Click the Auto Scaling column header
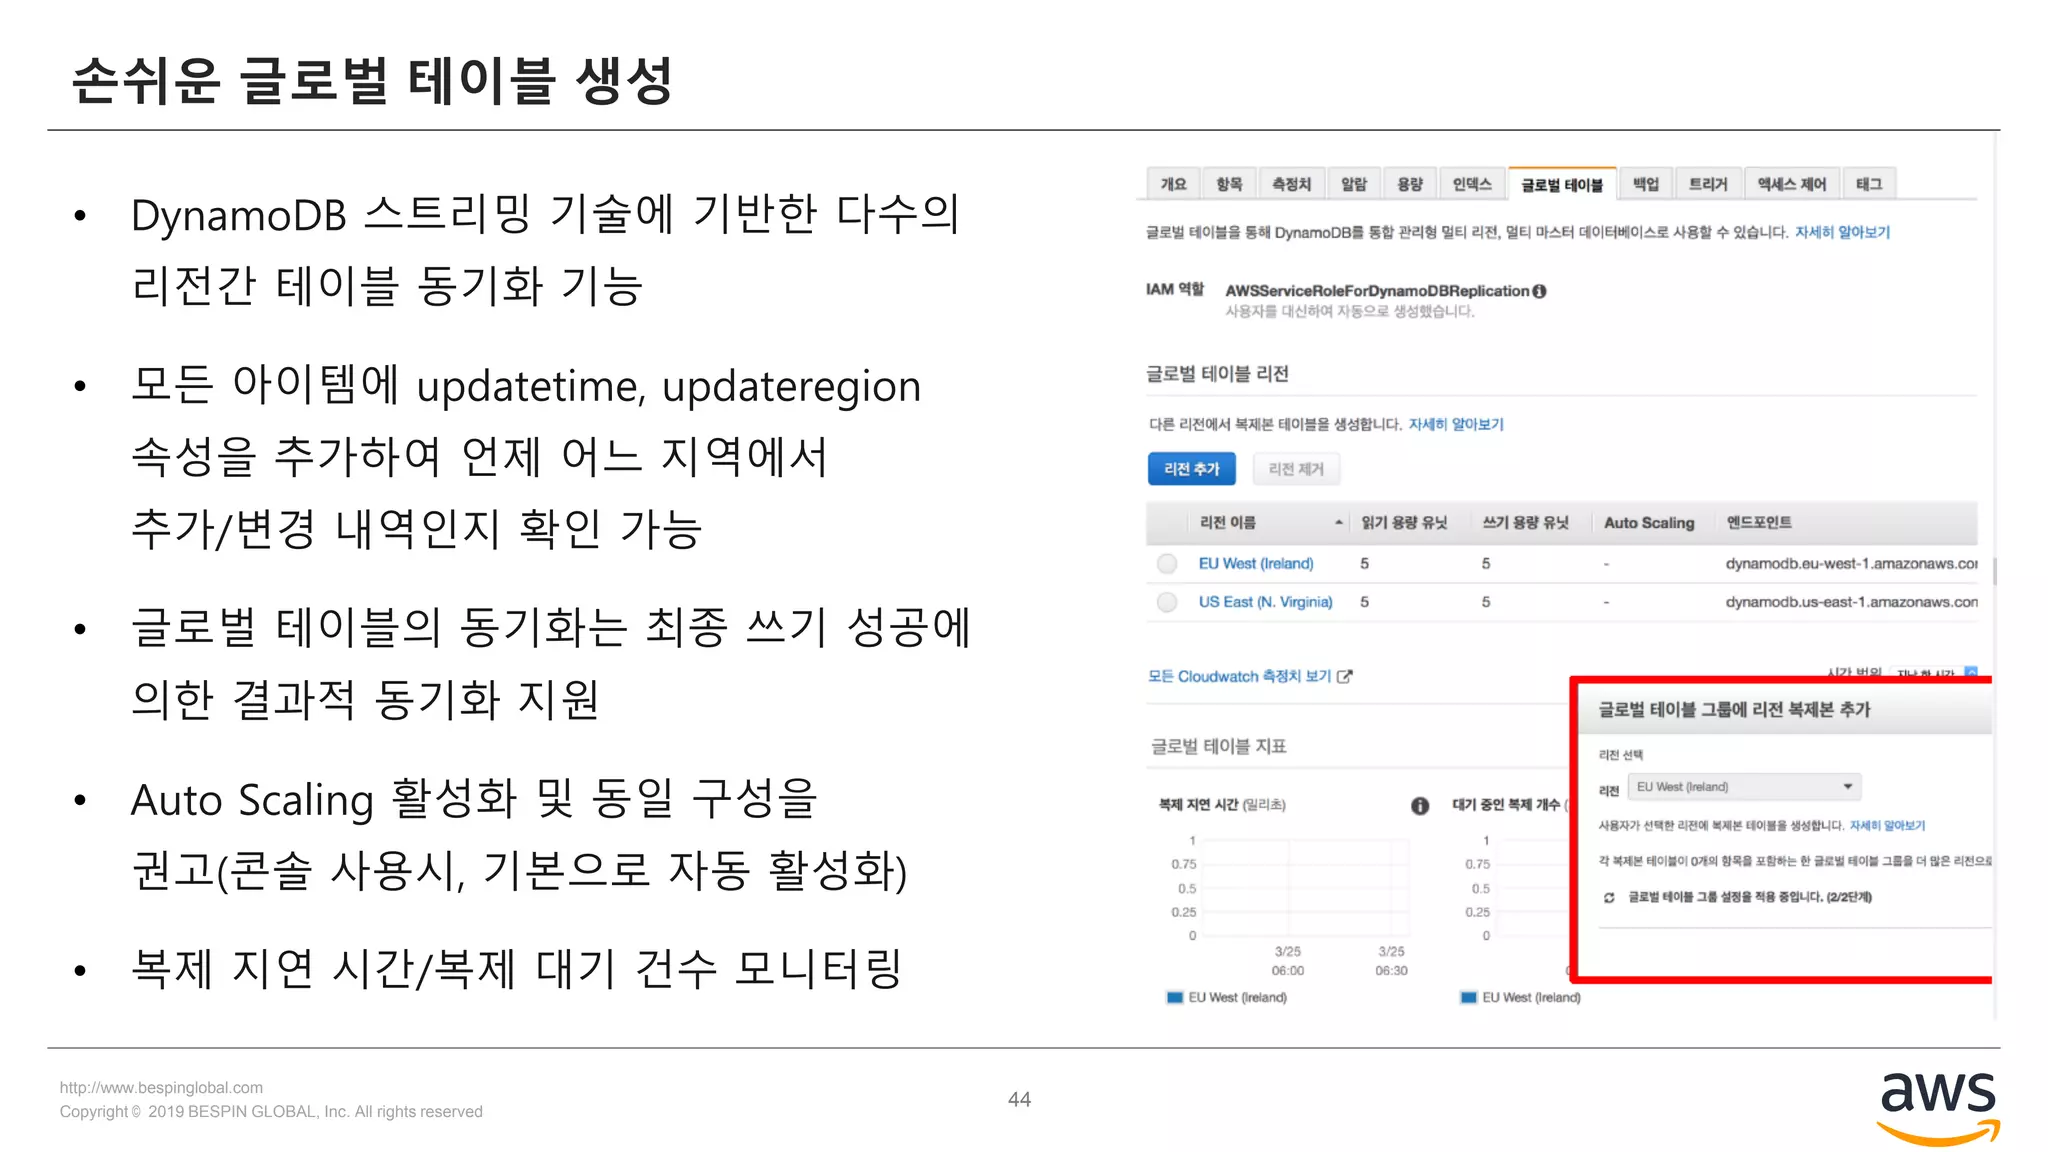 (x=1649, y=522)
